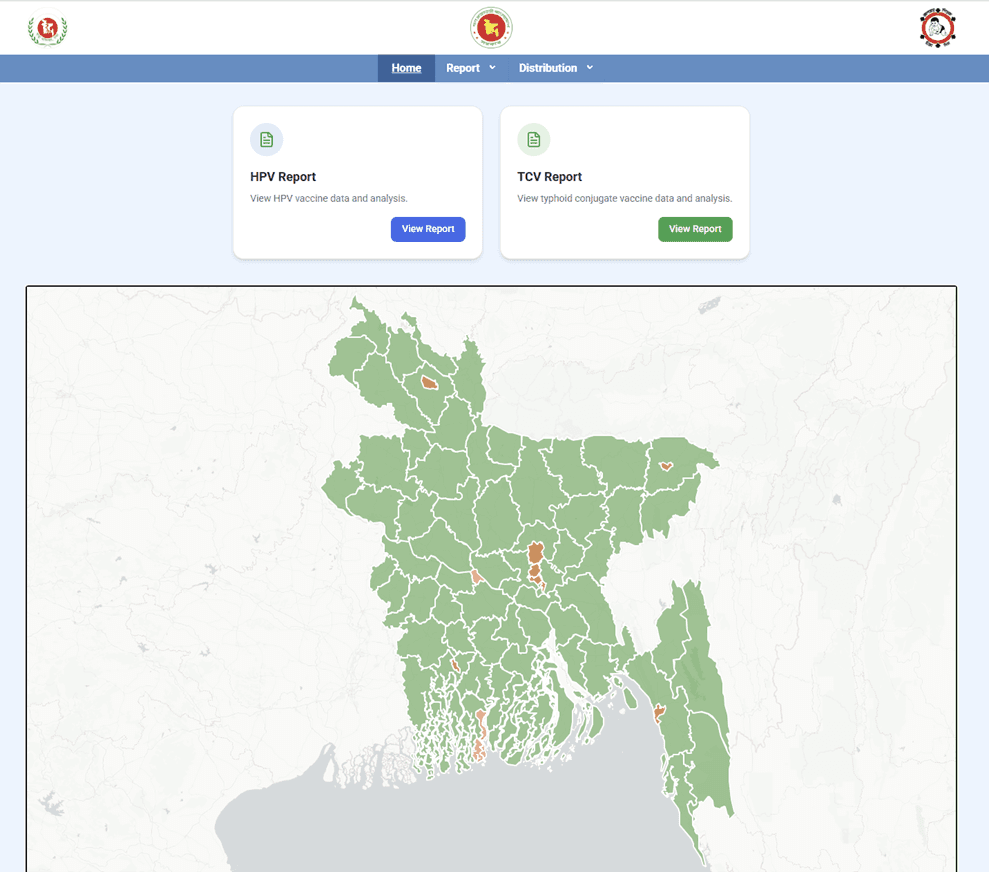Click the blue View Report button for HPV
This screenshot has height=872, width=989.
428,229
